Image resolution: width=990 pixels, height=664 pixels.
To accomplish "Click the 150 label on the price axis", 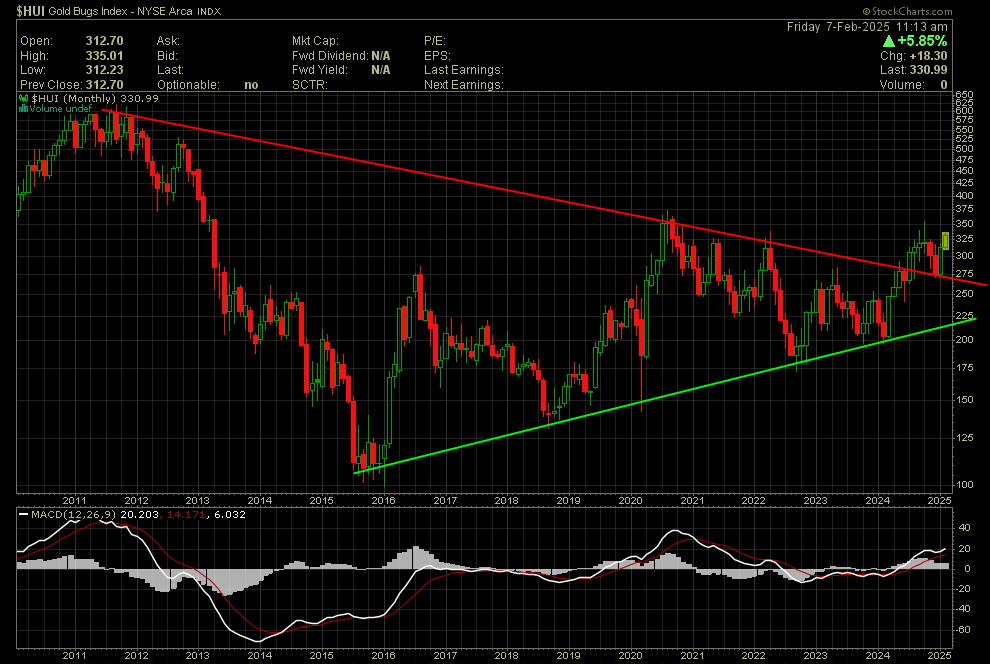I will click(964, 400).
